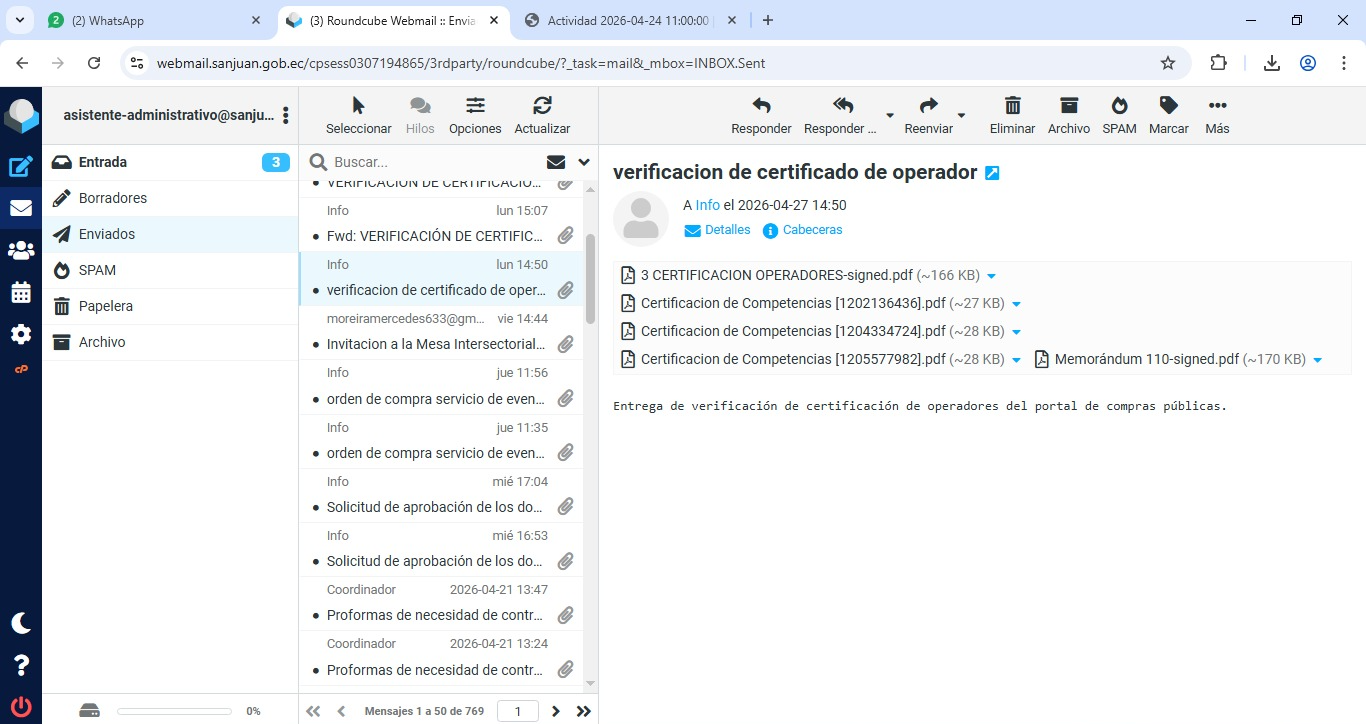
Task: Open the compose new message sidebar icon
Action: pyautogui.click(x=21, y=167)
